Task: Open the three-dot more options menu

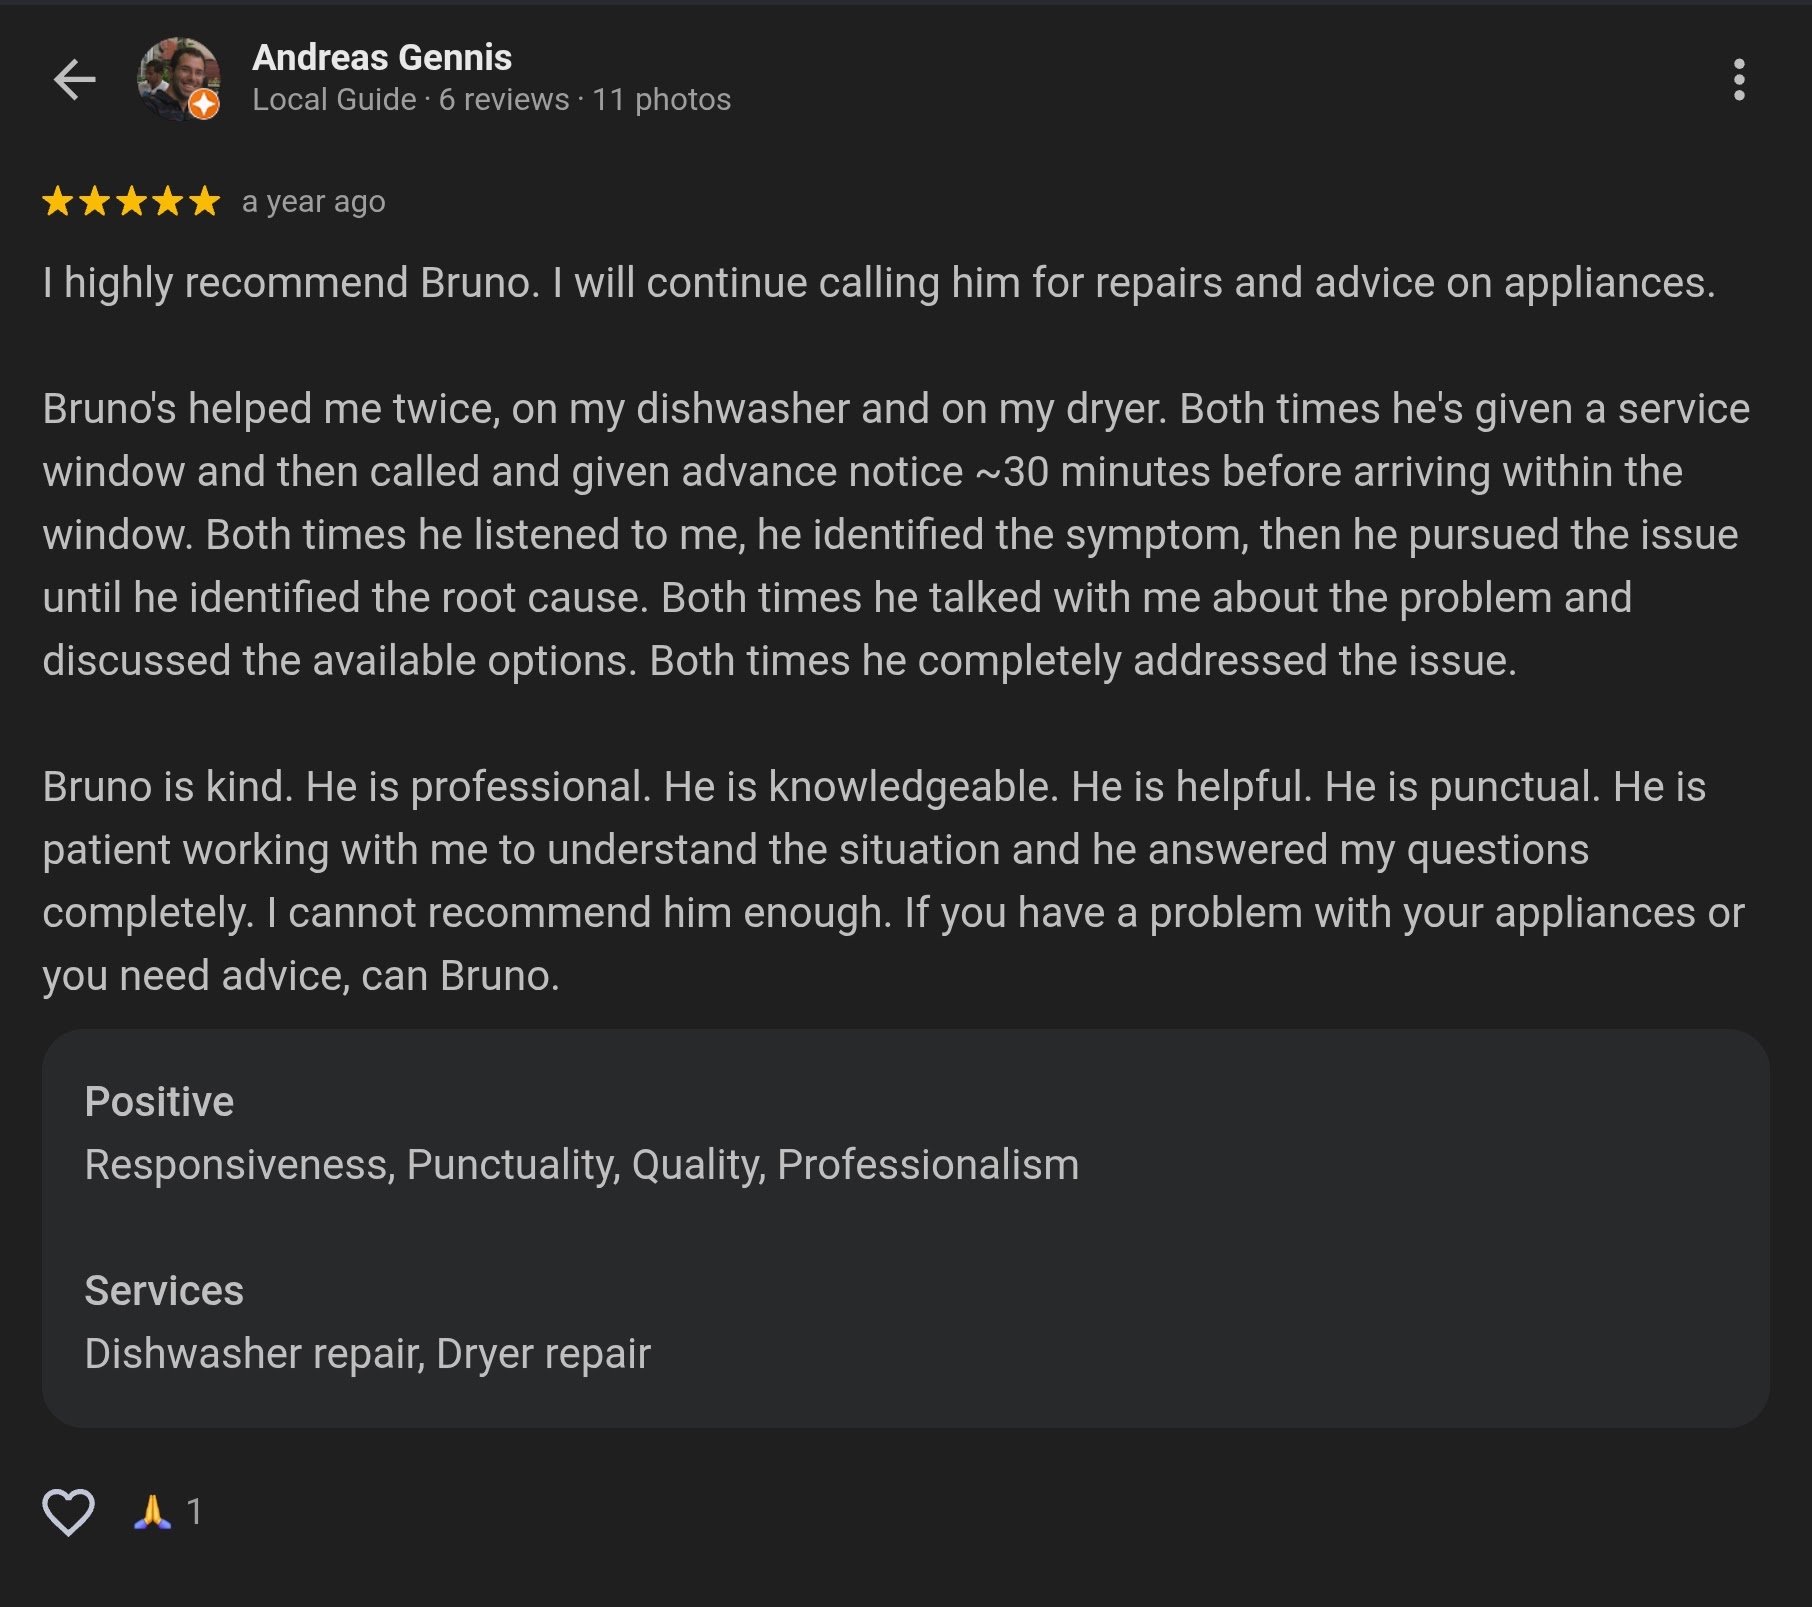Action: [x=1739, y=80]
